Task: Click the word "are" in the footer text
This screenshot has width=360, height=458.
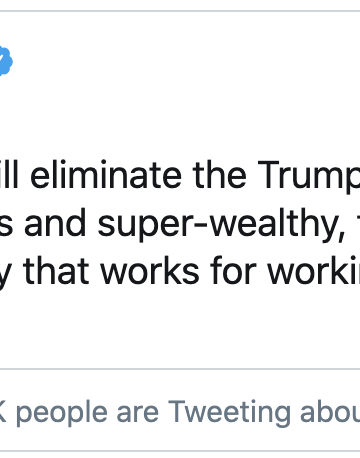Action: tap(138, 415)
